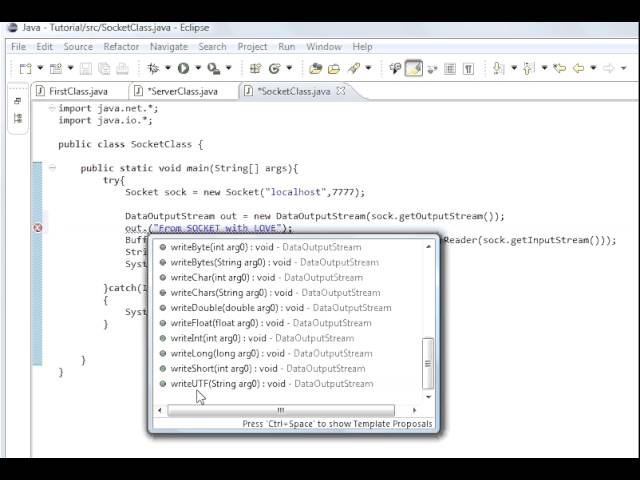
Task: Click the Last Edit Location icon
Action: pyautogui.click(x=559, y=68)
